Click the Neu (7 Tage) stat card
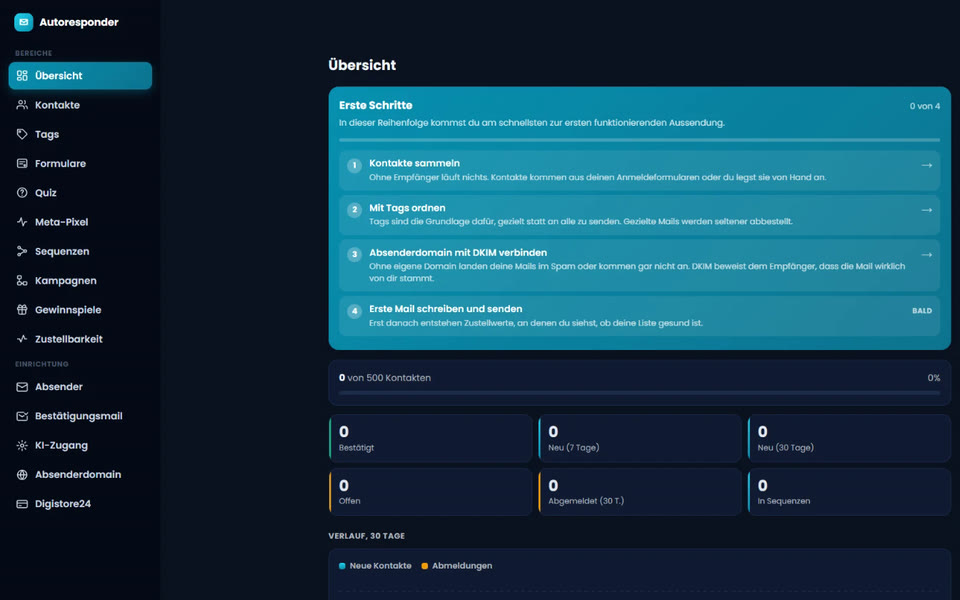The image size is (960, 600). point(640,438)
